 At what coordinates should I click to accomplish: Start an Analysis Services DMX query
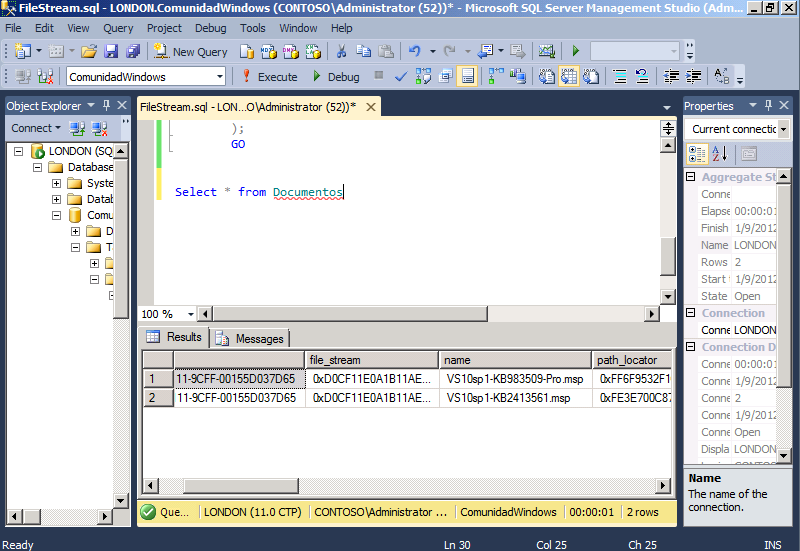coord(291,51)
